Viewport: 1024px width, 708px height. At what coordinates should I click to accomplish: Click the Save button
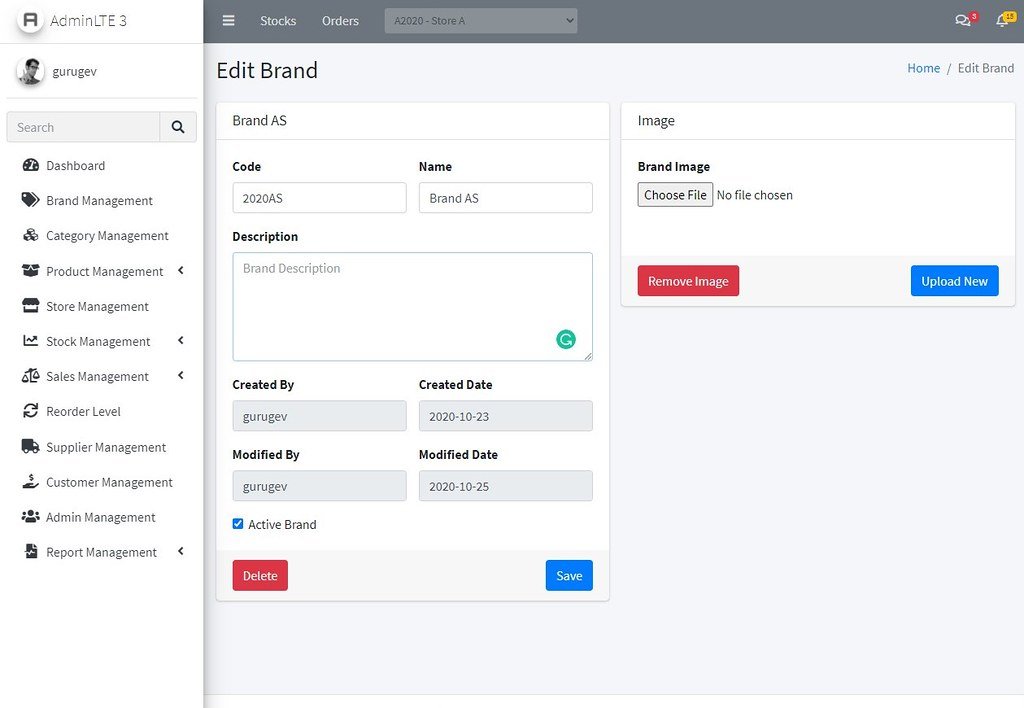(x=569, y=575)
